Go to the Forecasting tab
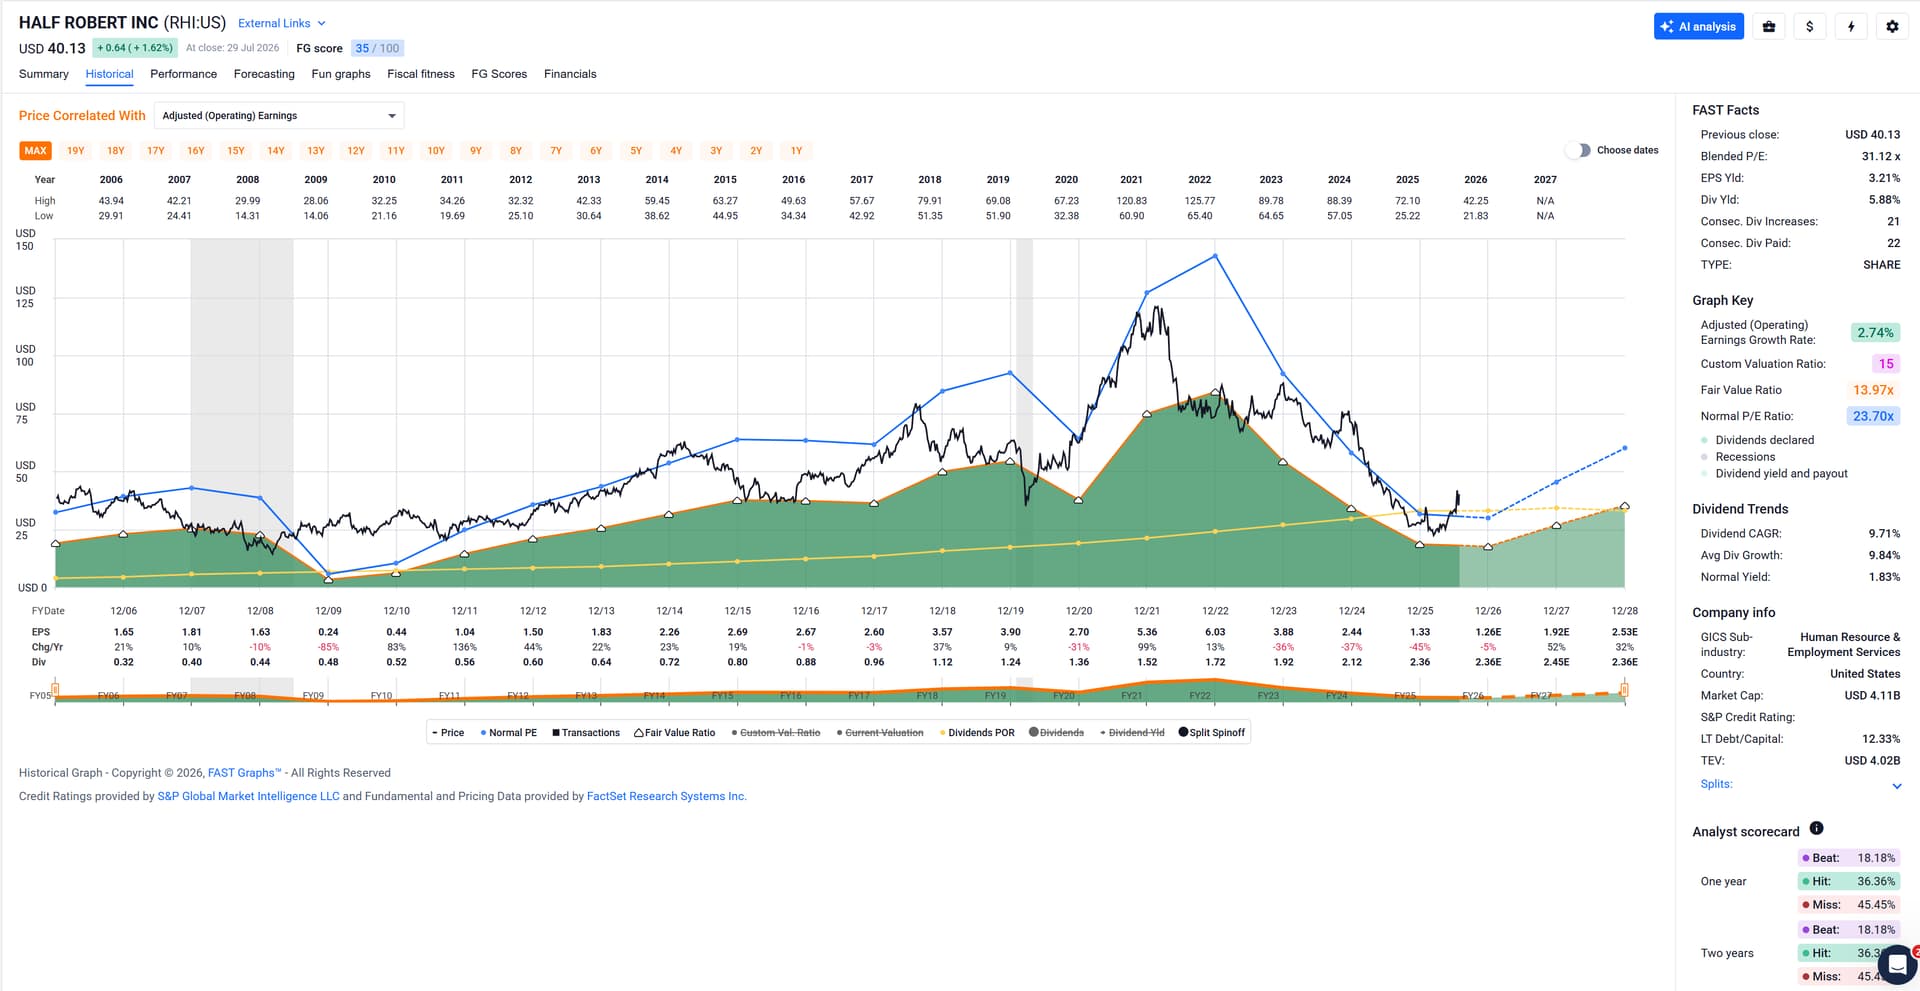This screenshot has height=991, width=1920. pos(264,74)
